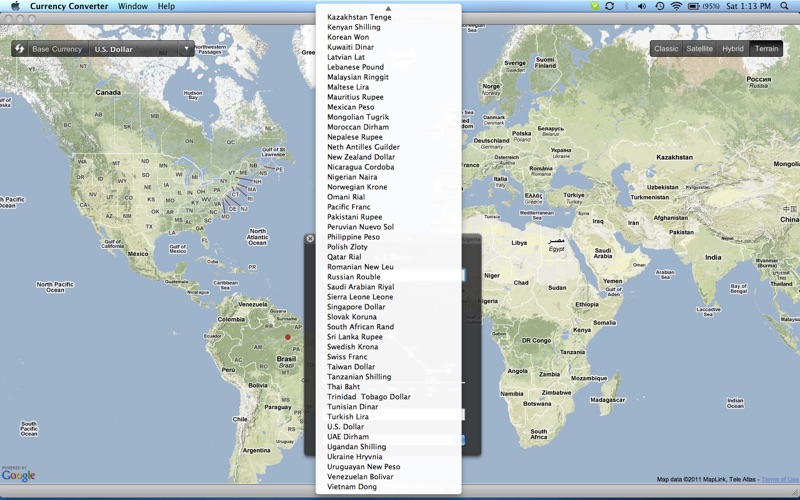Select Mongolian Tugrik
Viewport: 800px width, 500px height.
click(389, 117)
